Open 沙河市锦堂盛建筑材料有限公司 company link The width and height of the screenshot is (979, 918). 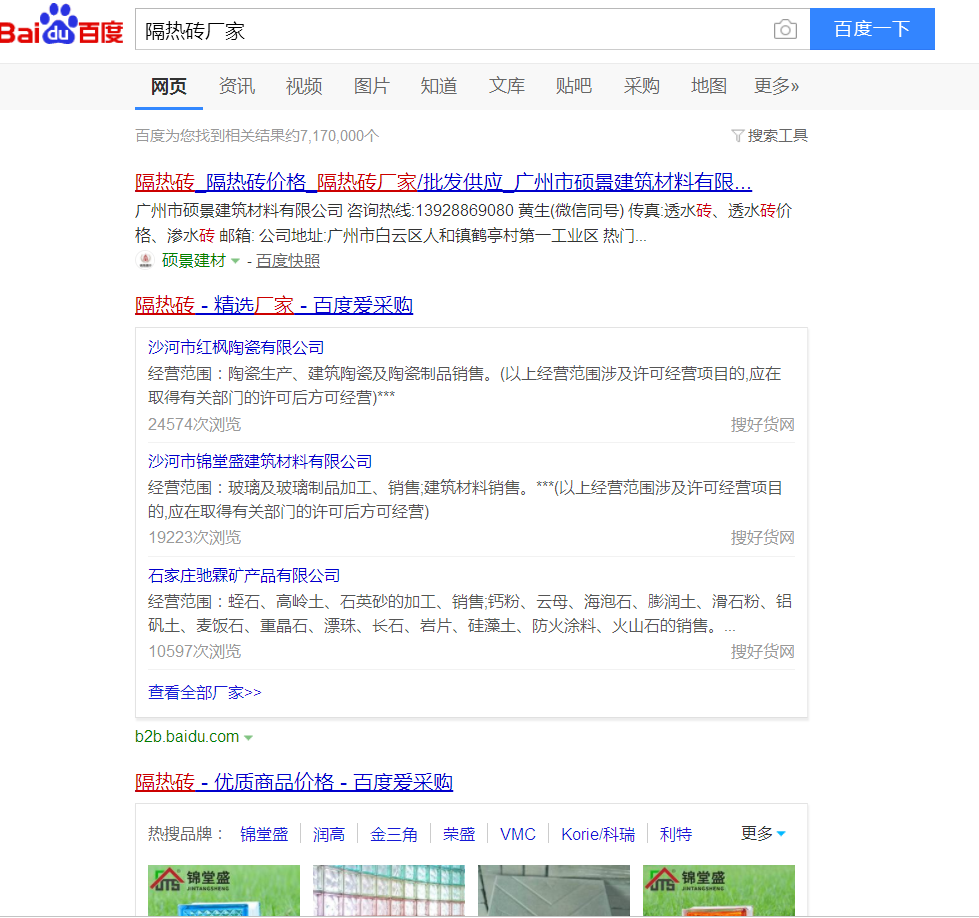[260, 461]
